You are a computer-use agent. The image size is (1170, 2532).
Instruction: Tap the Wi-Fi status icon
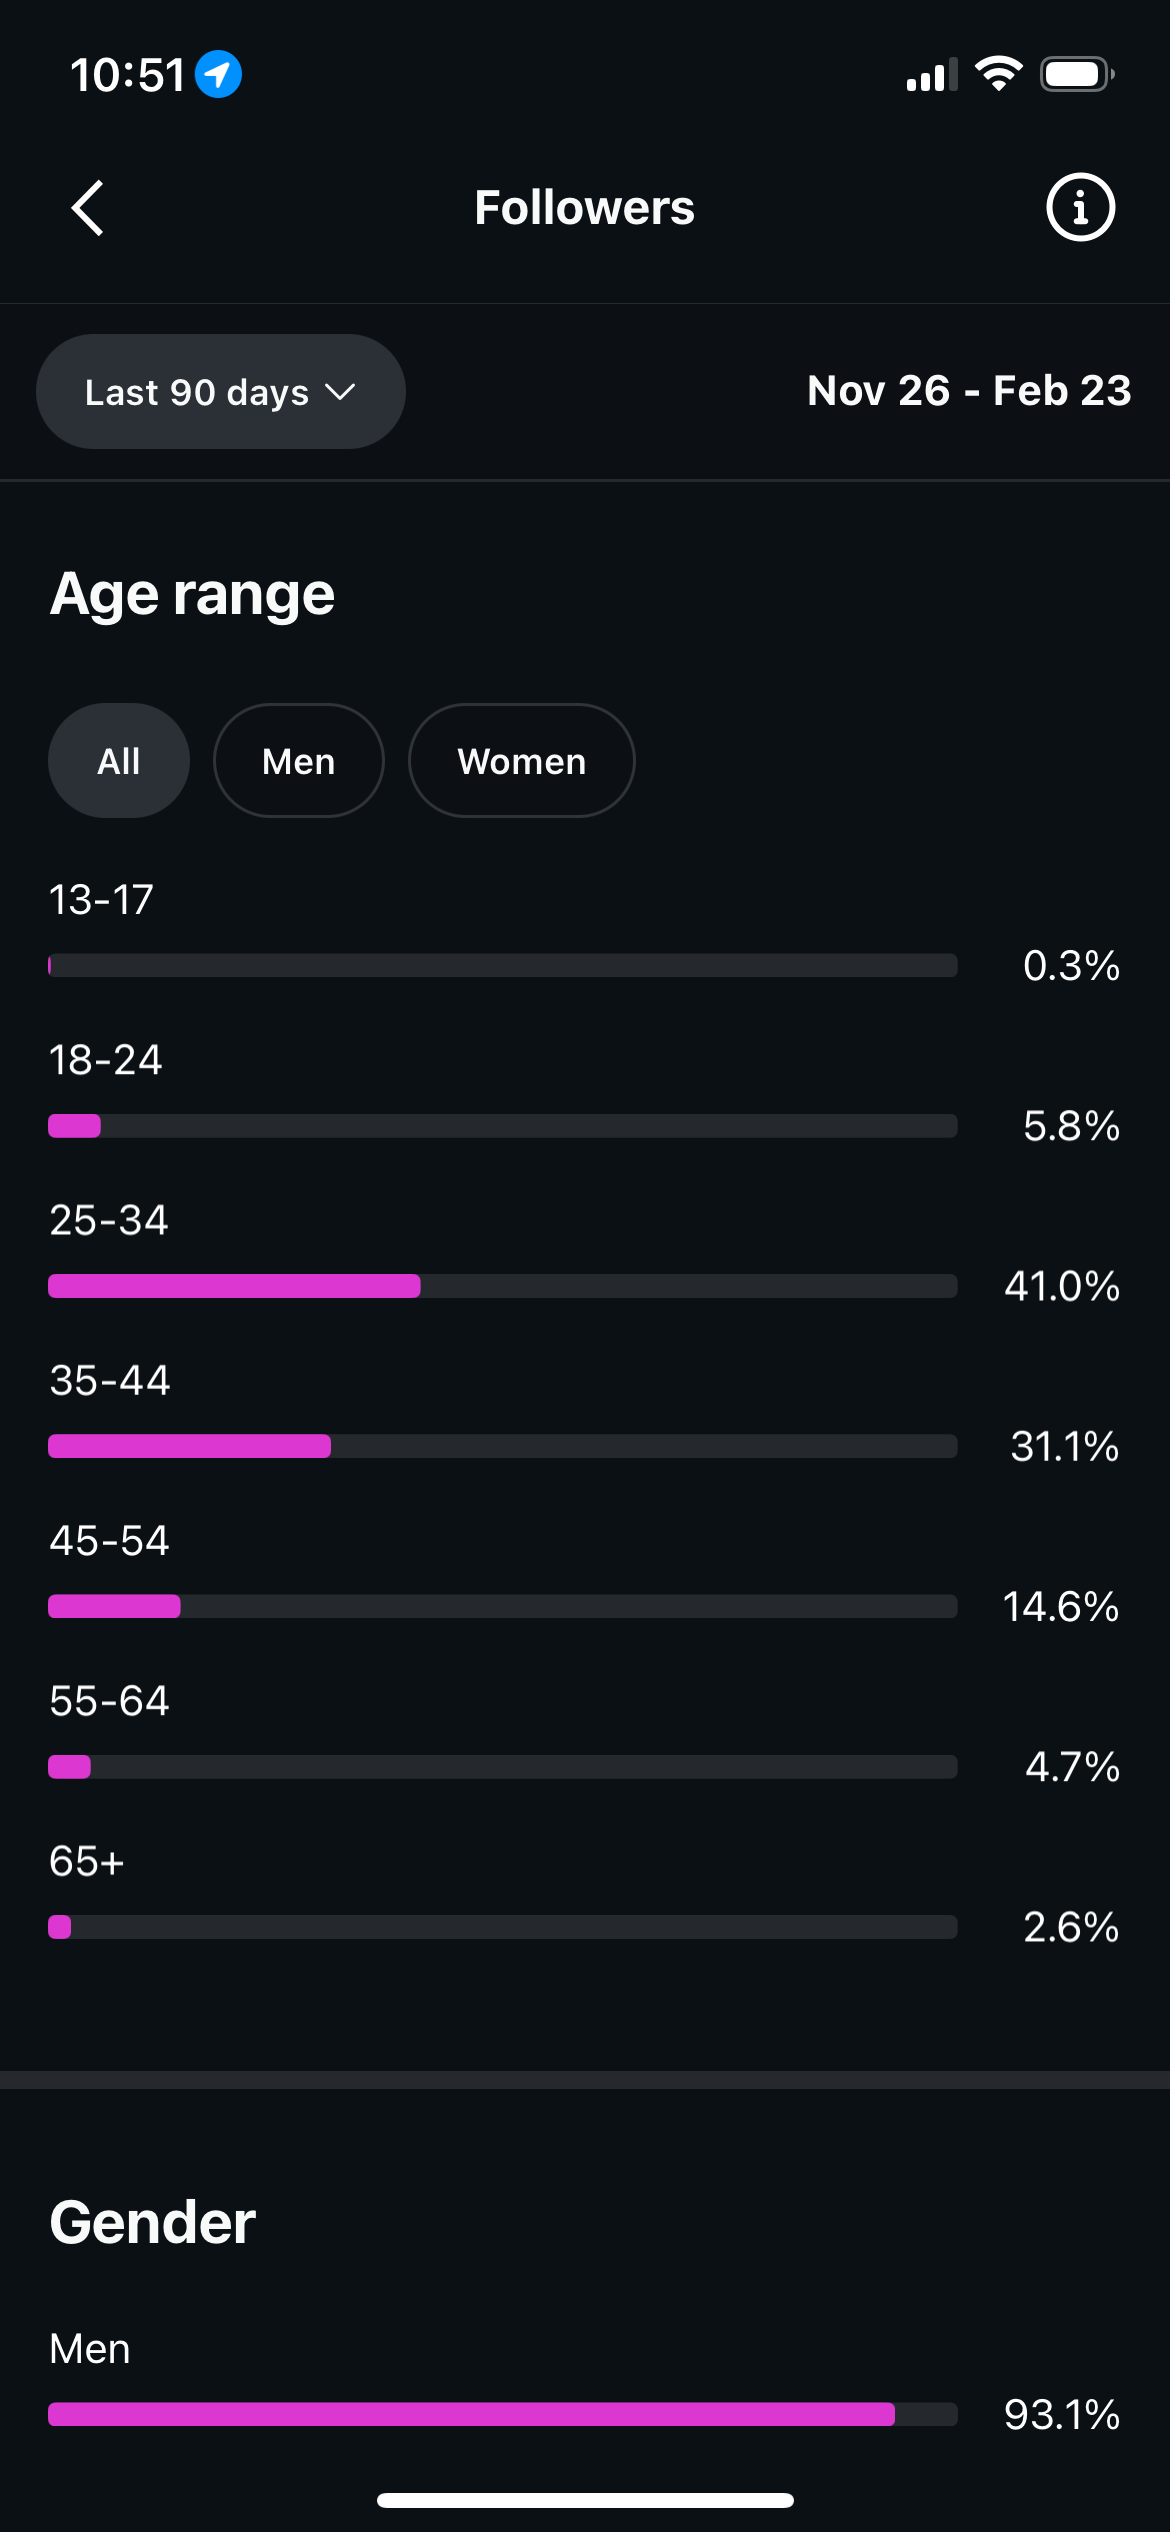[x=998, y=74]
